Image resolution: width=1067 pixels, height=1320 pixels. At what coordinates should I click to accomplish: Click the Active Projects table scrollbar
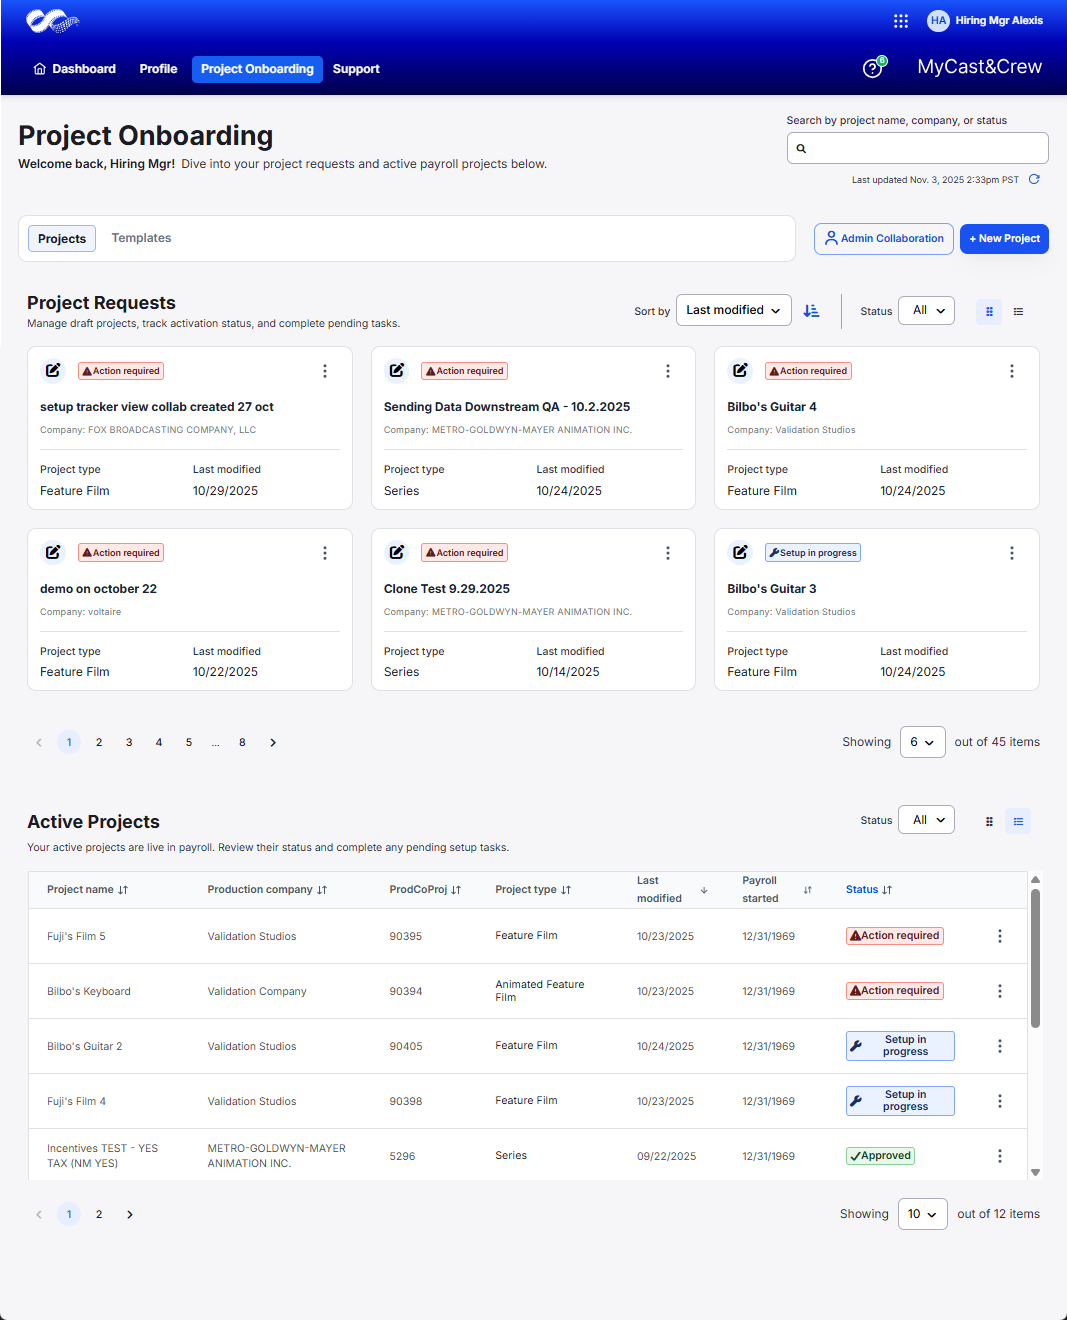click(x=1036, y=958)
